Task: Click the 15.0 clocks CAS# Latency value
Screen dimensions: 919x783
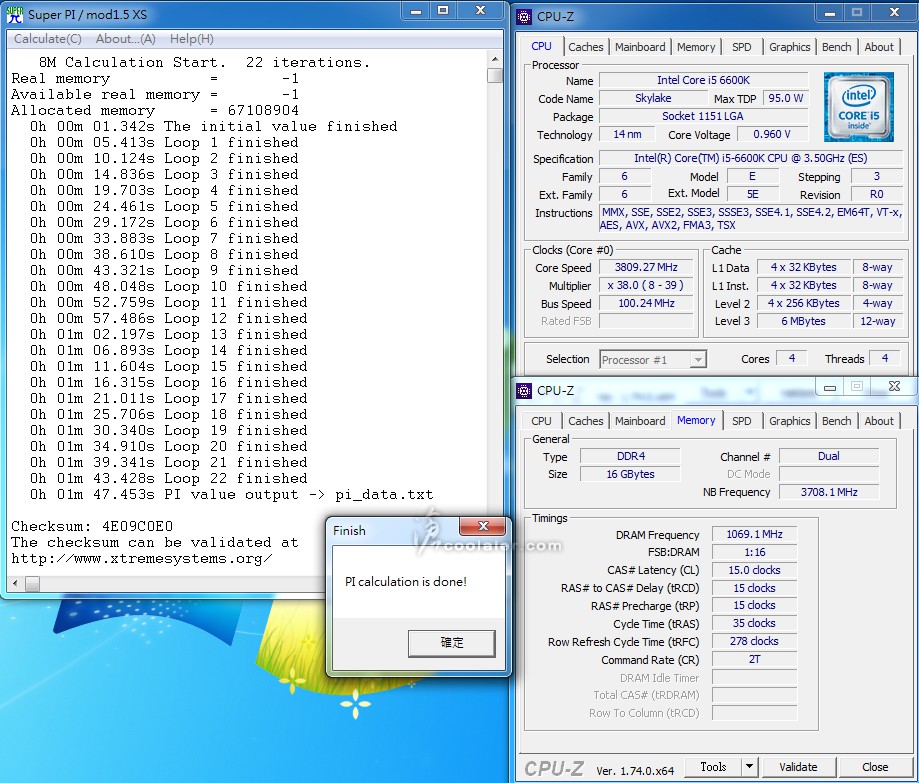Action: [x=754, y=570]
